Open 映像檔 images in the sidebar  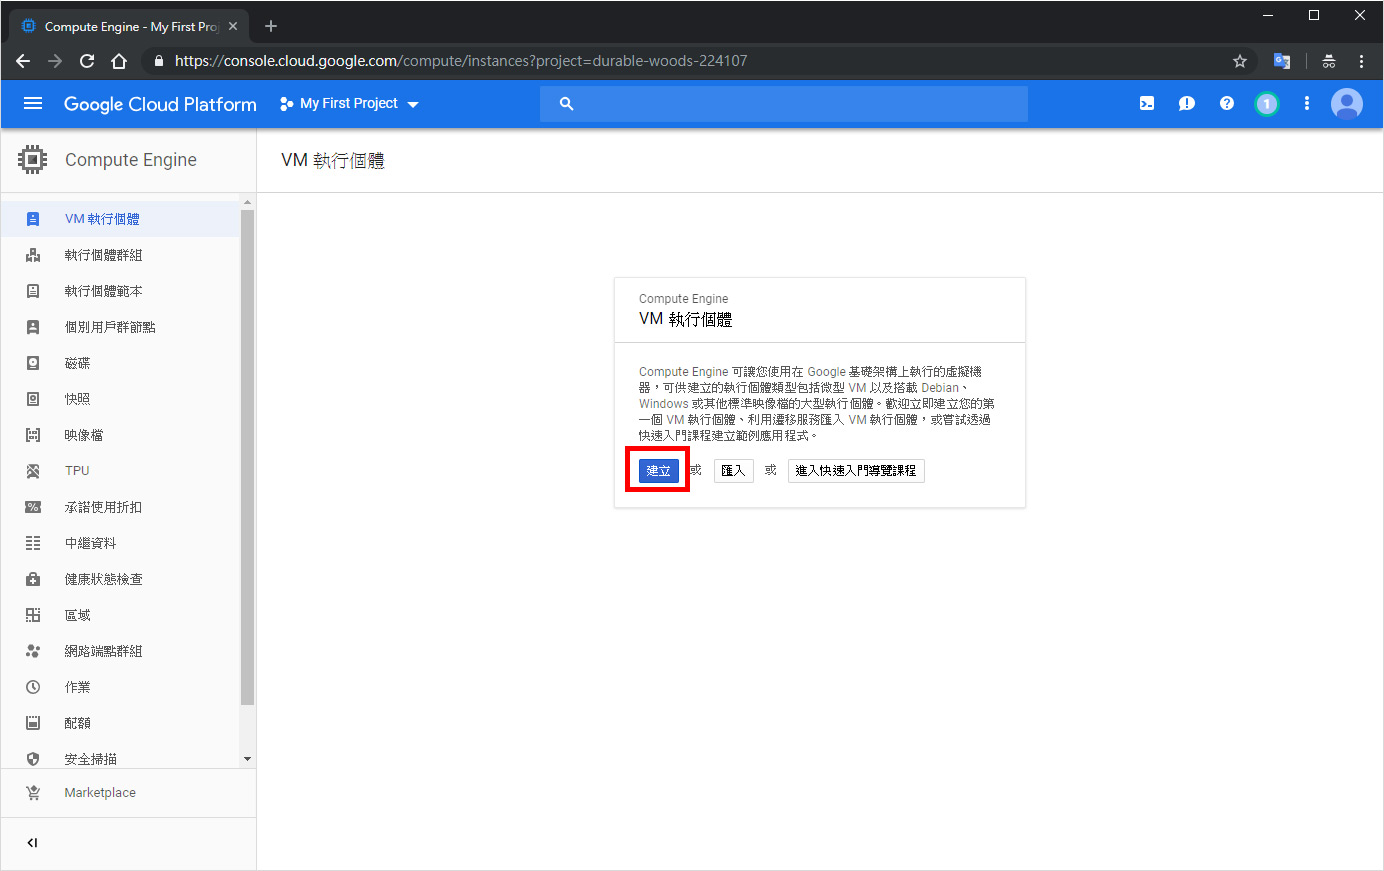[x=120, y=435]
